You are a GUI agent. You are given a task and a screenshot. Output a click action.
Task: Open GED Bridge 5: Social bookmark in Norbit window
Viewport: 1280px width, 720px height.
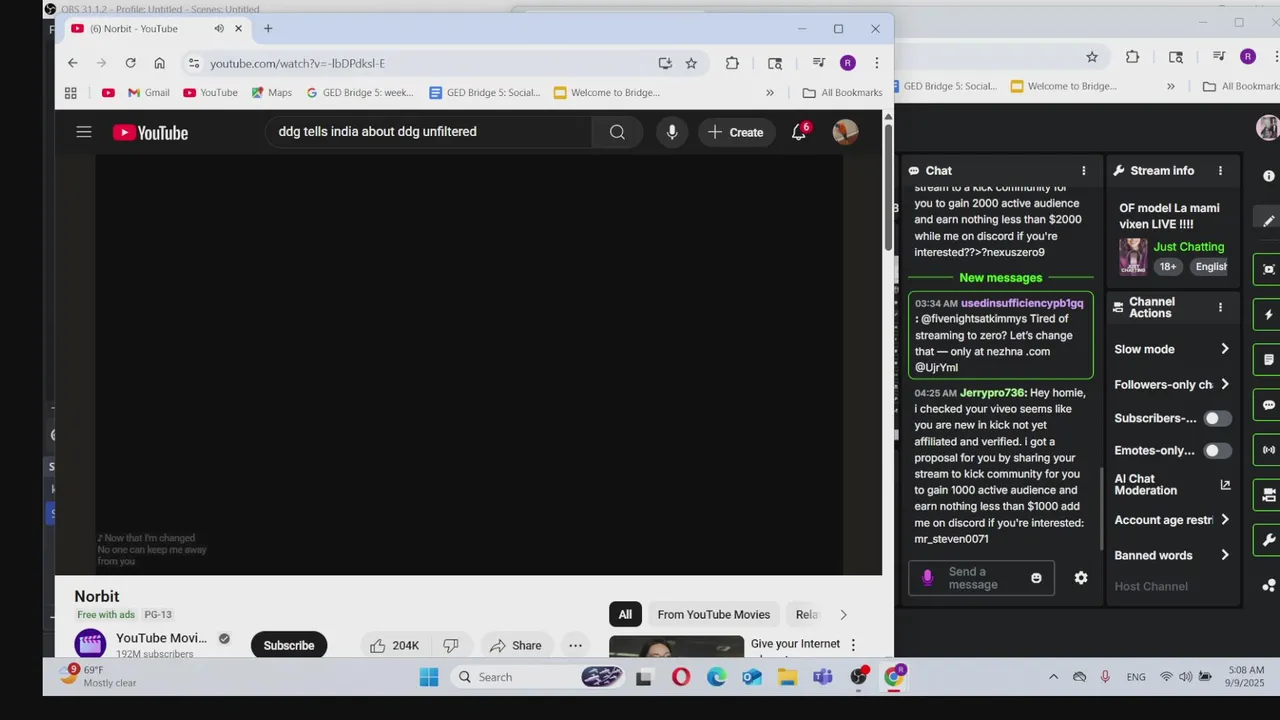pos(484,93)
